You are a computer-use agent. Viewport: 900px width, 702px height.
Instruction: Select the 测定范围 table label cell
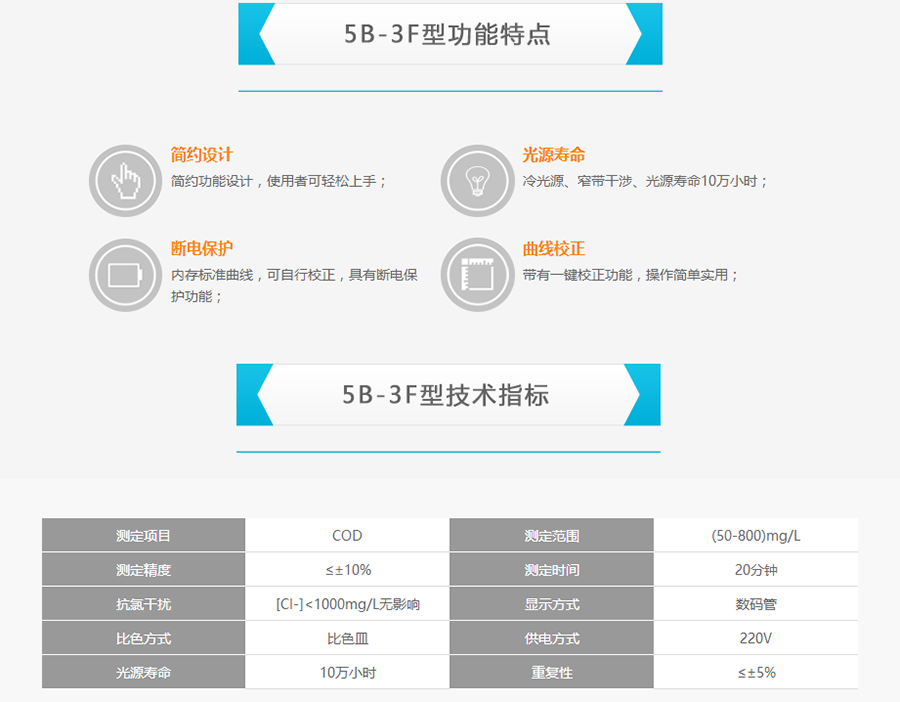(x=551, y=536)
